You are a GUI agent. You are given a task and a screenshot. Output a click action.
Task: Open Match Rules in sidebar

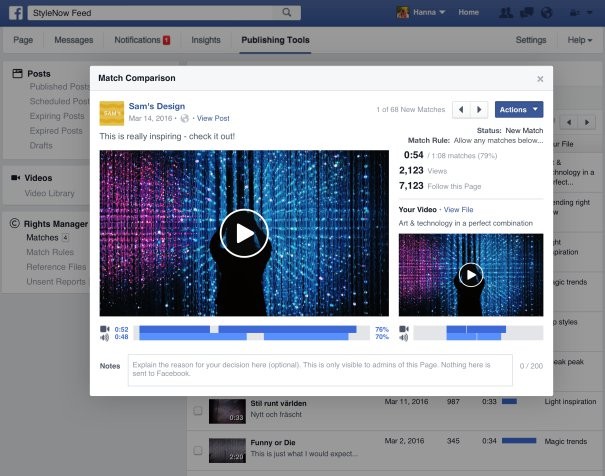click(x=50, y=252)
